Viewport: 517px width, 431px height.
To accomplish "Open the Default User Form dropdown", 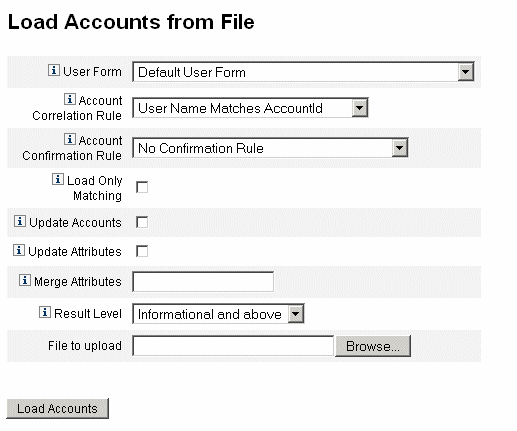I will point(303,72).
